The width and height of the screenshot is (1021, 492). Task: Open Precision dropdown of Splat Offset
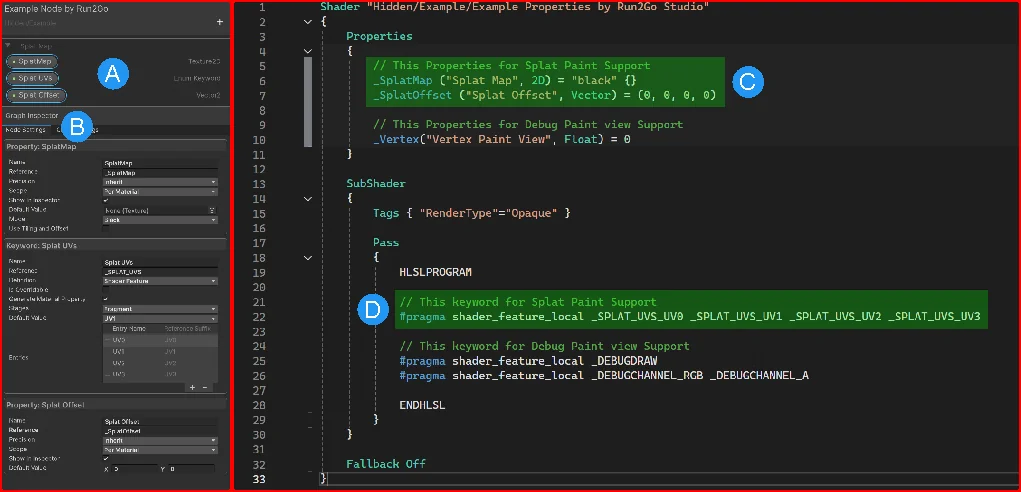click(x=160, y=441)
